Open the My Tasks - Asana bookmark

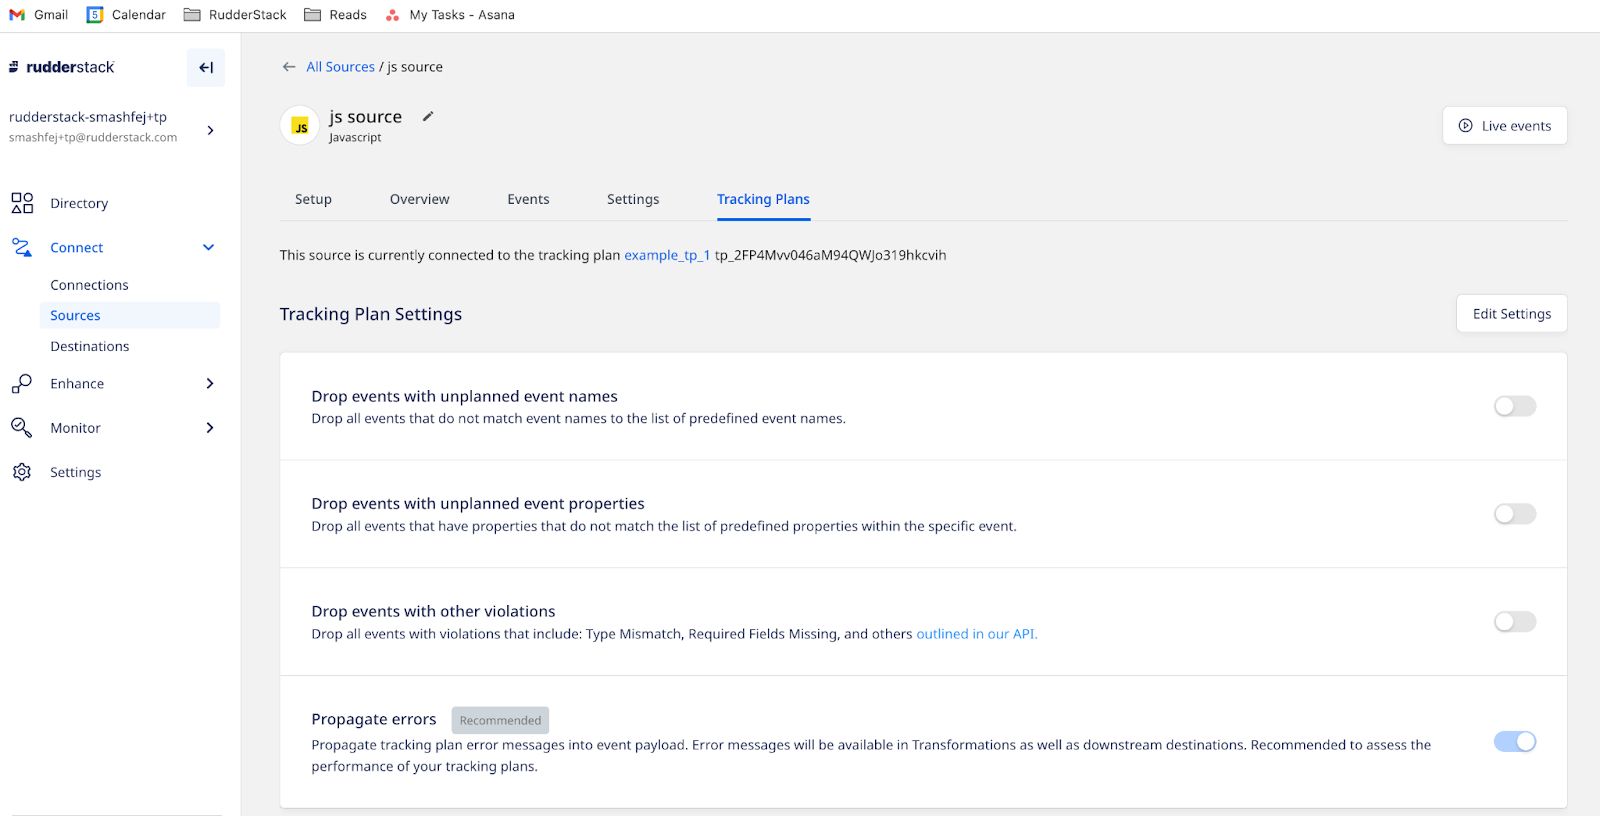[450, 15]
